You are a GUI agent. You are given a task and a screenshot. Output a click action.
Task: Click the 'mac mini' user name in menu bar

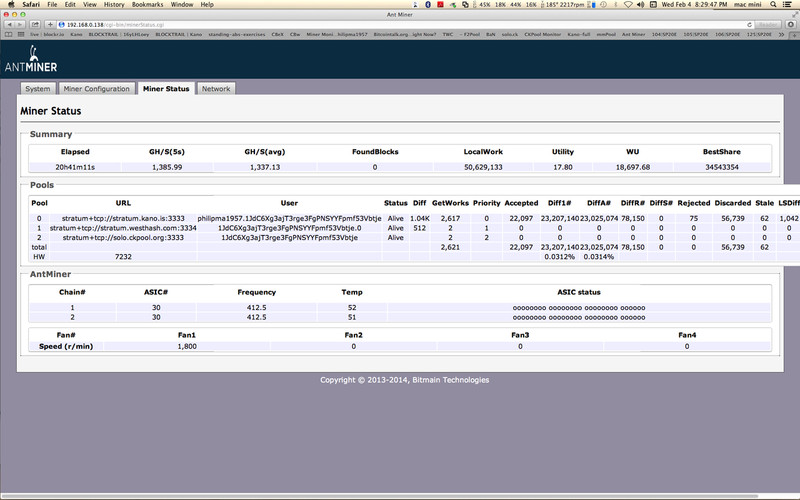tap(747, 4)
